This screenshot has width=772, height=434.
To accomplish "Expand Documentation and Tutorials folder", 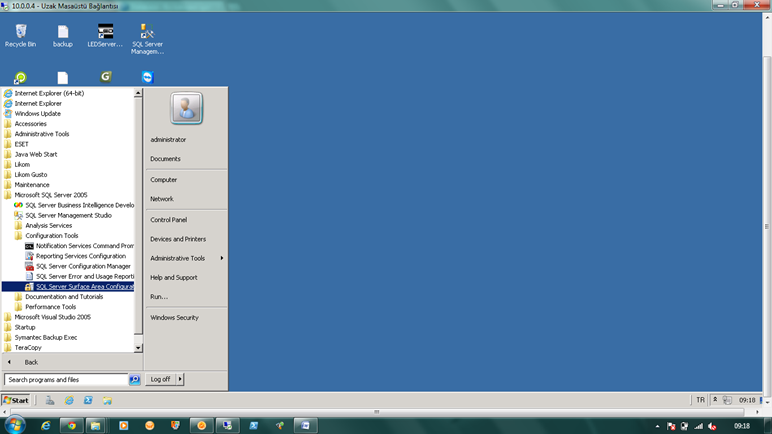I will coord(64,297).
